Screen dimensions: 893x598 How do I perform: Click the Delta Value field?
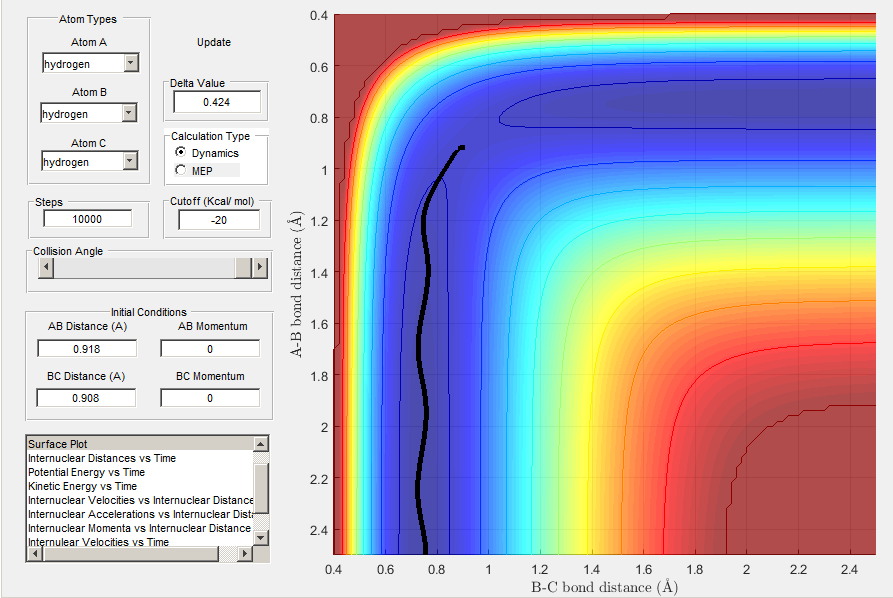[x=217, y=102]
